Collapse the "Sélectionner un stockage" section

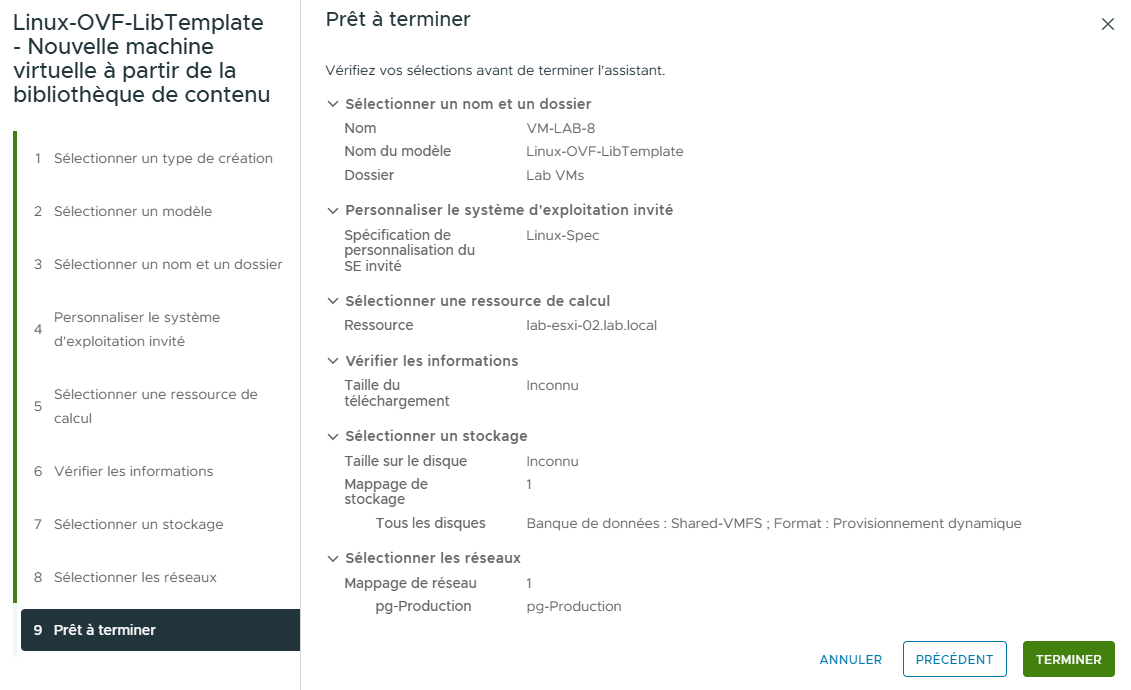point(331,436)
